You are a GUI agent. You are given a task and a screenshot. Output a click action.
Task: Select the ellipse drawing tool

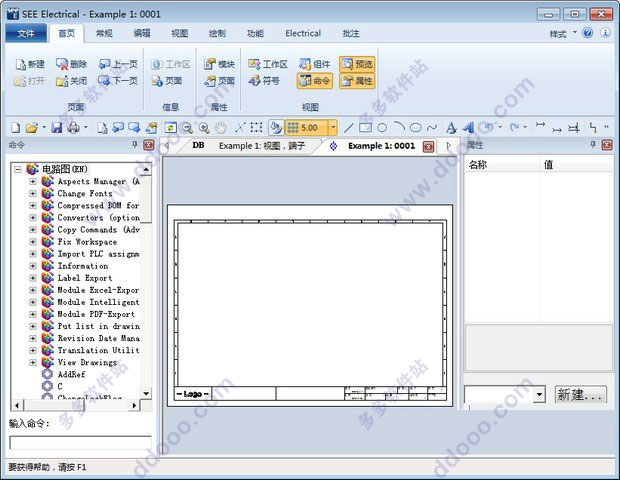(416, 128)
